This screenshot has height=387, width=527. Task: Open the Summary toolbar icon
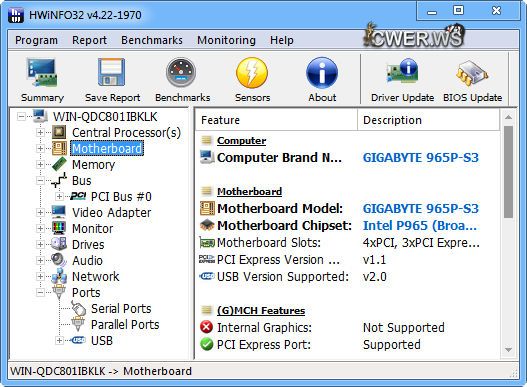coord(42,72)
